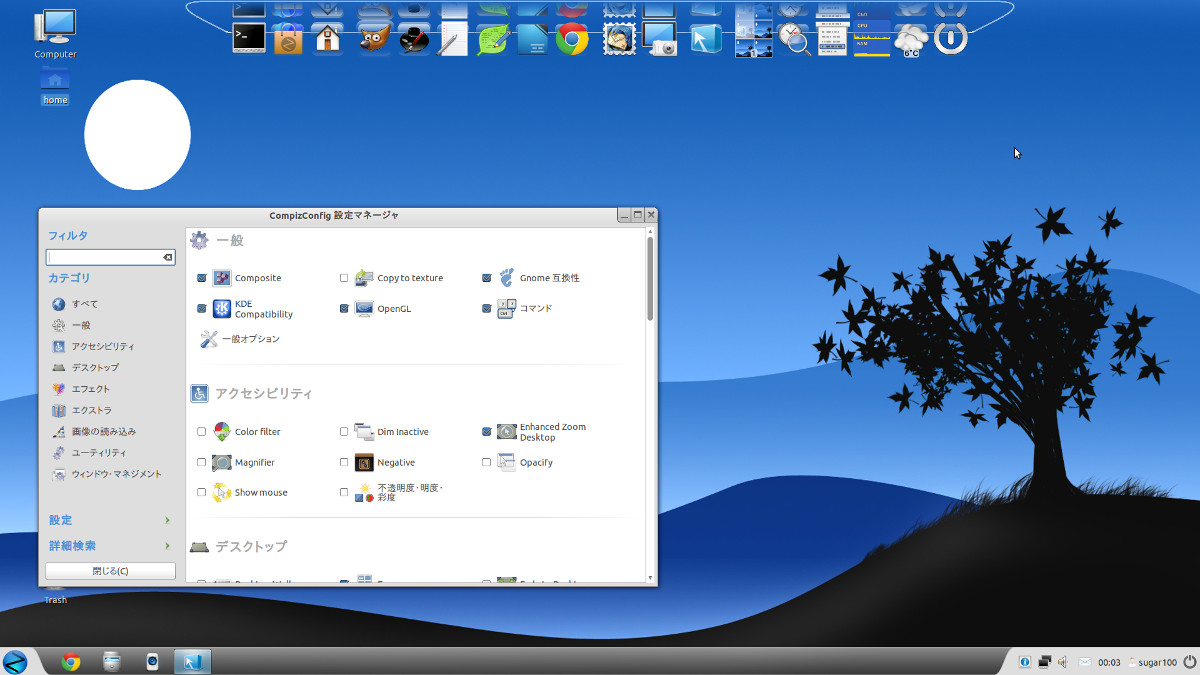Disable the Composite plugin checkbox

[x=202, y=278]
